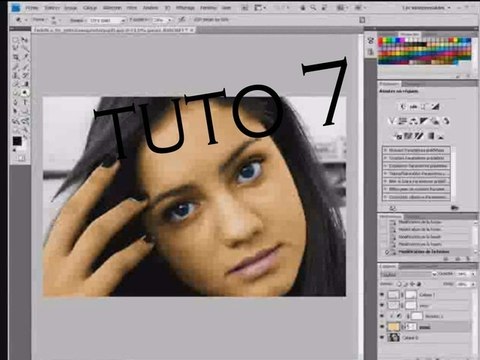
Task: Pick the first red swatch in Nuancier
Action: [381, 40]
